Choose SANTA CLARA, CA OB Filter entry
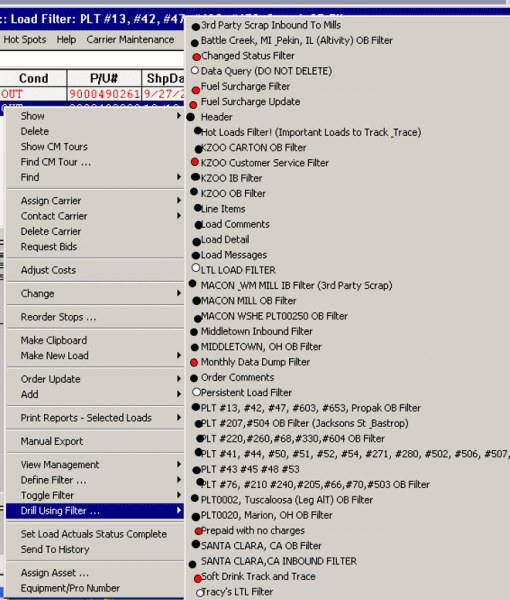Image resolution: width=510 pixels, height=600 pixels. click(261, 546)
